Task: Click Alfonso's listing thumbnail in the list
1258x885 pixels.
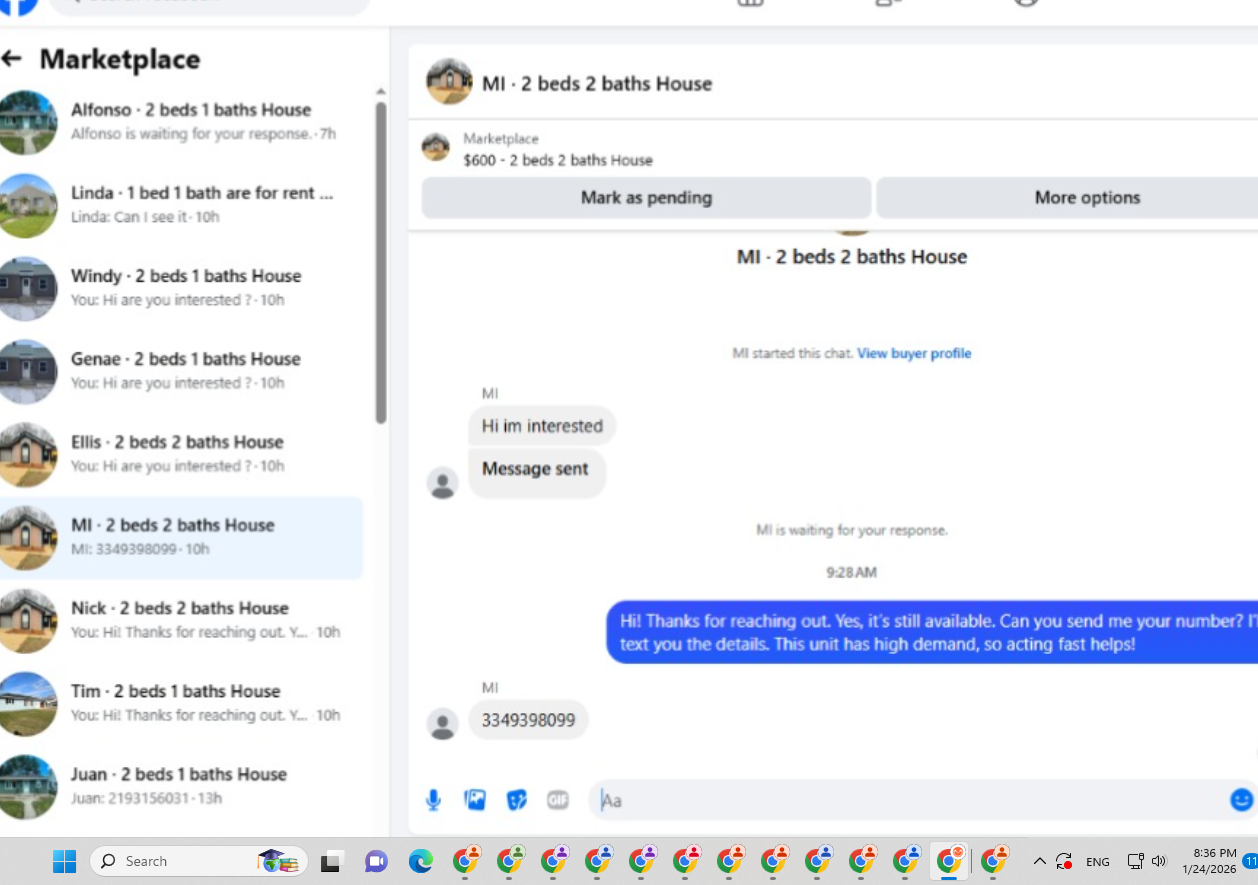Action: click(26, 122)
